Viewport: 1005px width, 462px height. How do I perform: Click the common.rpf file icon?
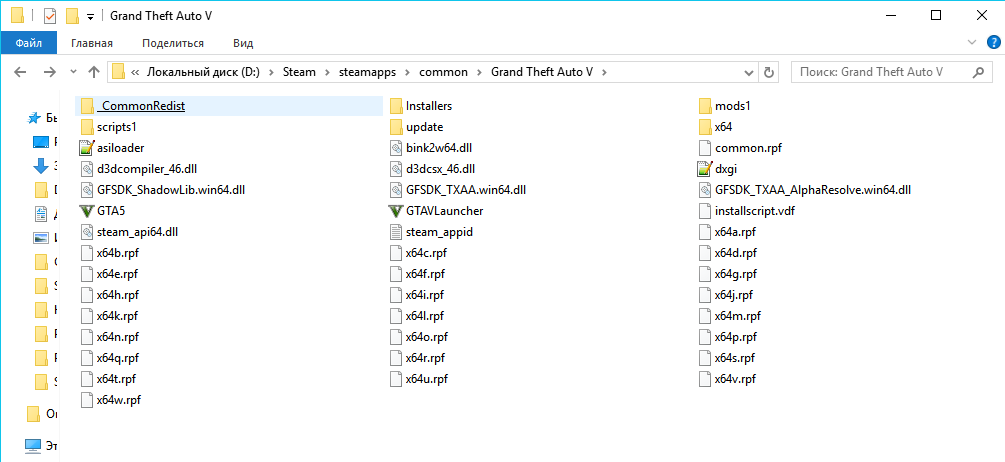[x=705, y=148]
